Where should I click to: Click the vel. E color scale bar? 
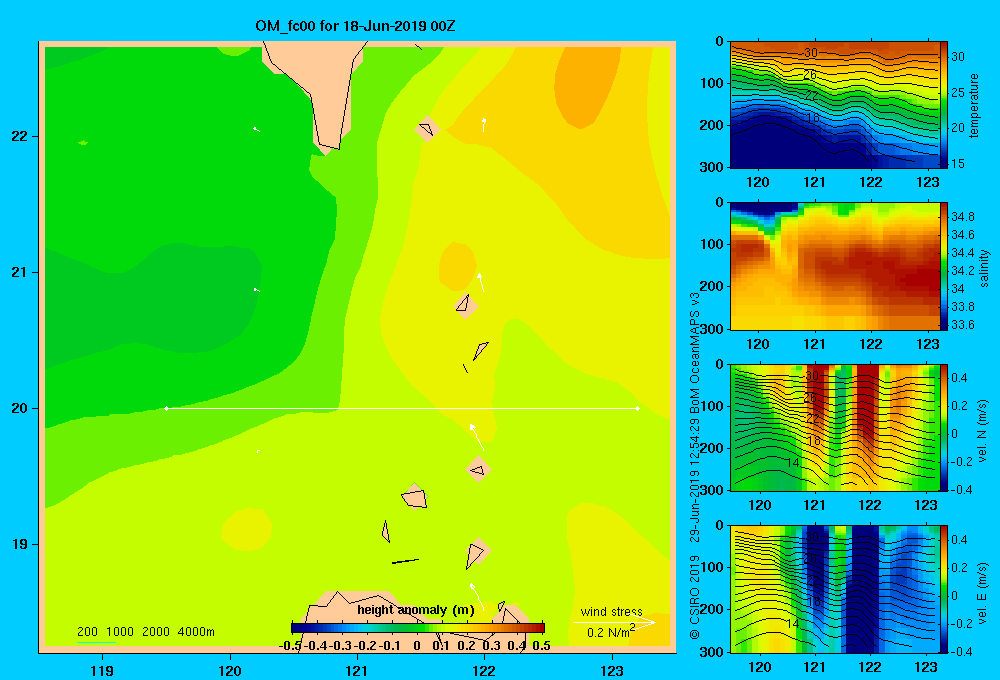[x=944, y=589]
